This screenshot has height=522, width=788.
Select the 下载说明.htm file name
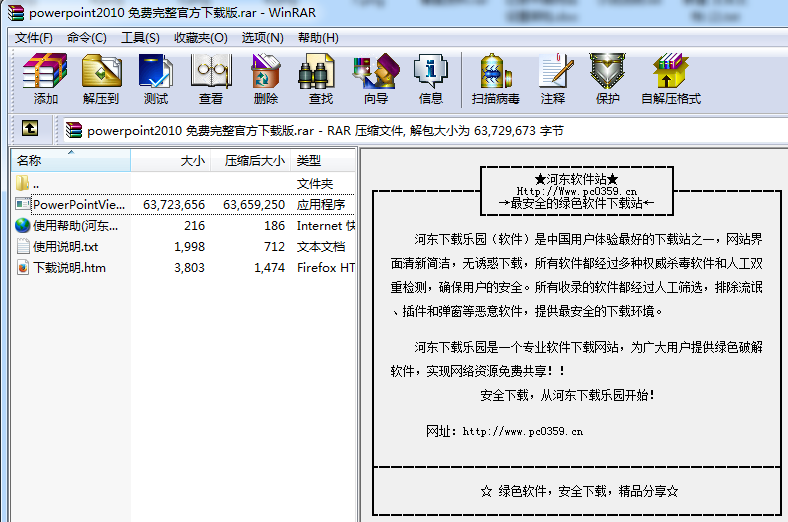69,268
